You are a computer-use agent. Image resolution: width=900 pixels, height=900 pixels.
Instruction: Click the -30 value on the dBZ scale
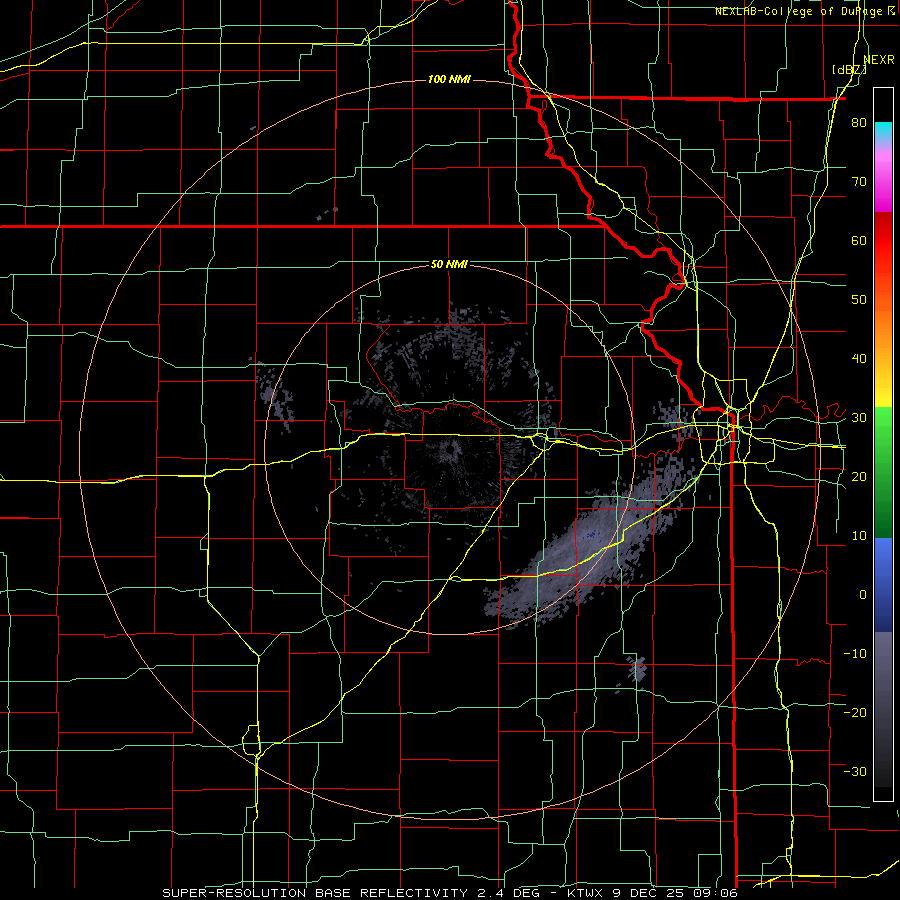(855, 771)
